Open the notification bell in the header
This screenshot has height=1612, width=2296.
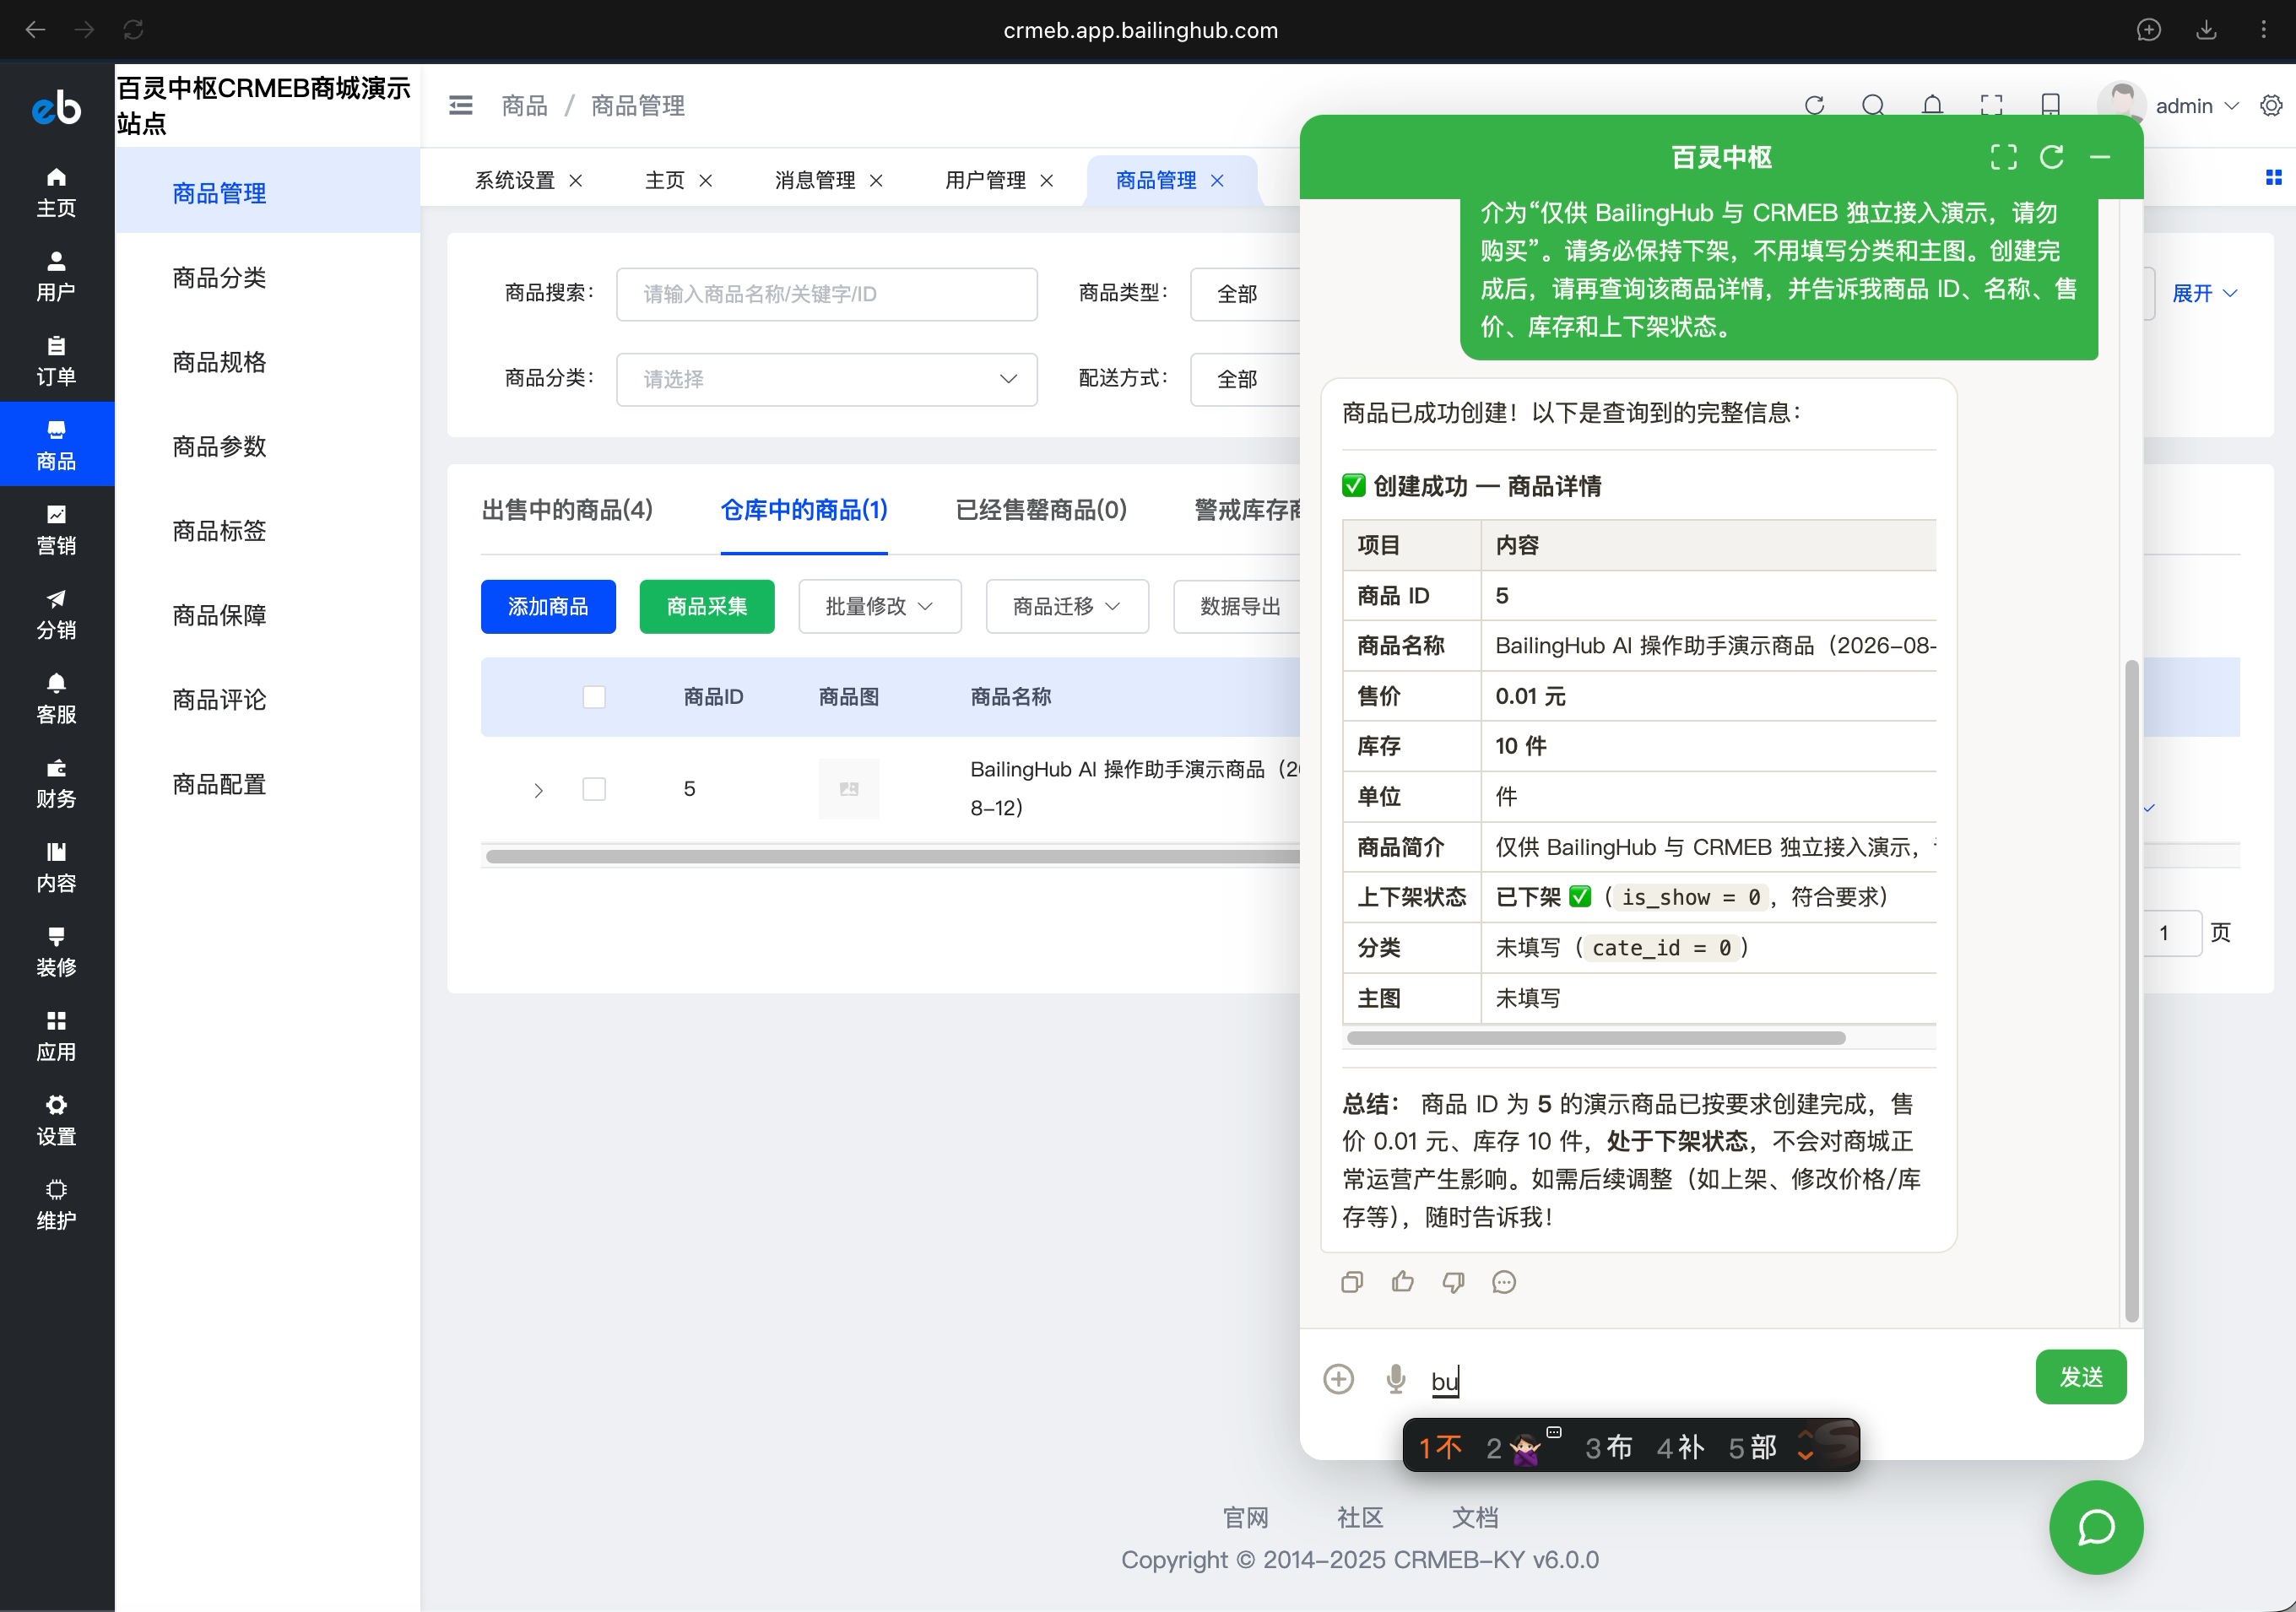click(1932, 105)
